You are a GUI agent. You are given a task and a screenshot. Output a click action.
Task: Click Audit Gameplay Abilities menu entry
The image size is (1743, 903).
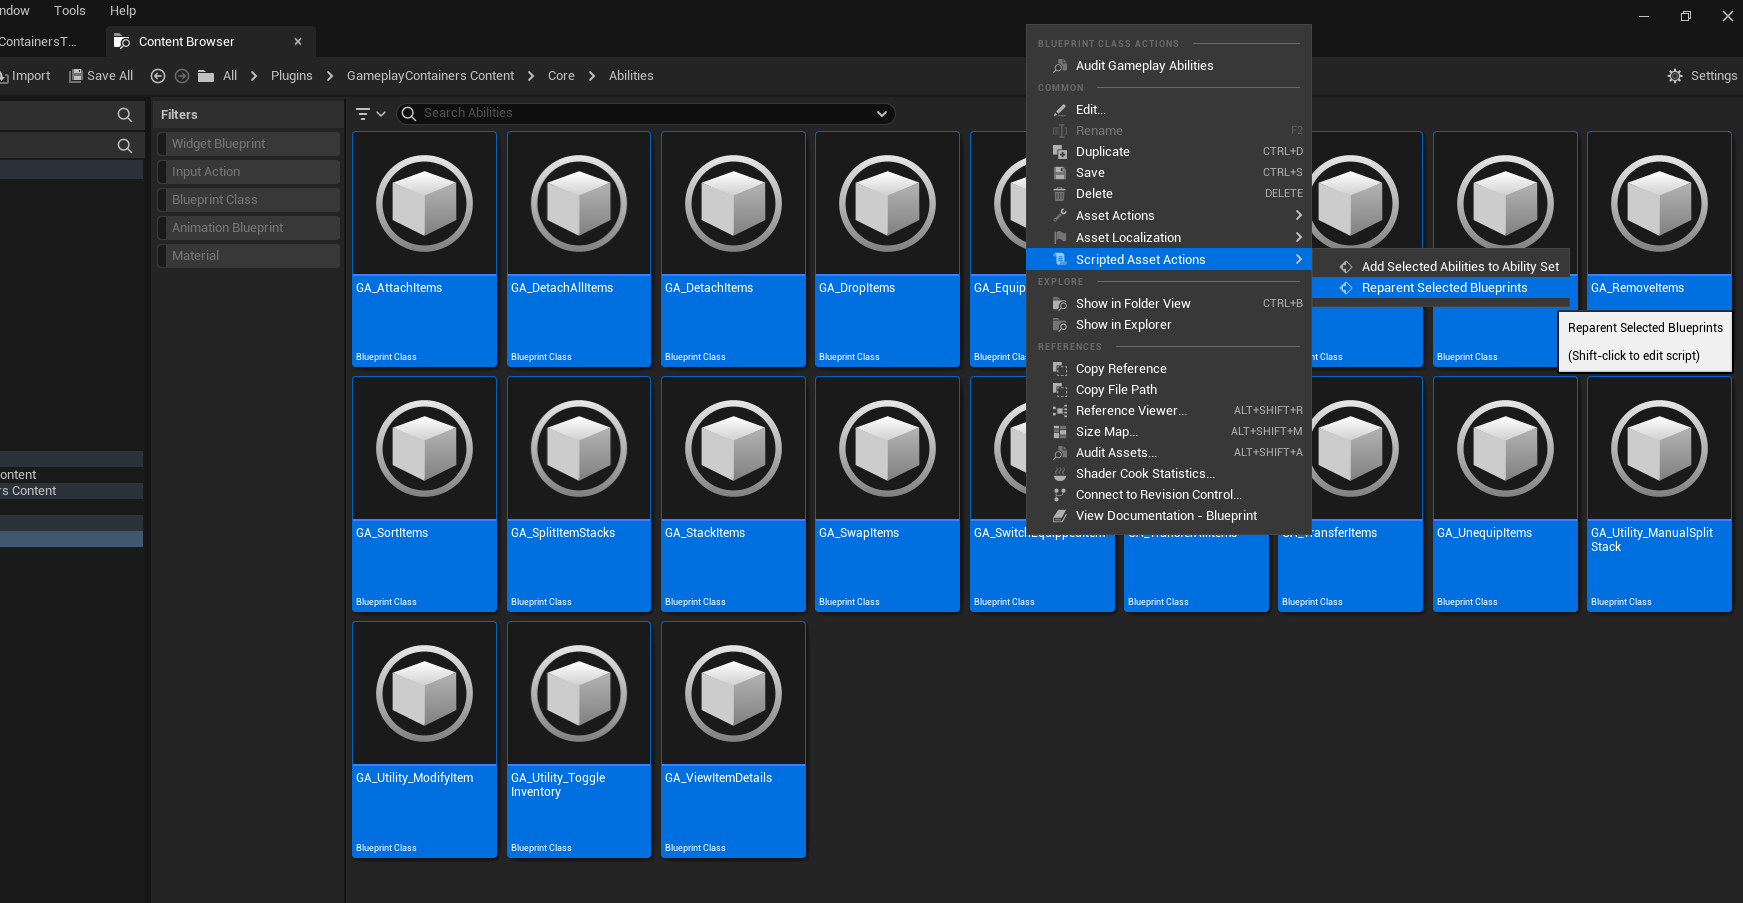(1168, 66)
